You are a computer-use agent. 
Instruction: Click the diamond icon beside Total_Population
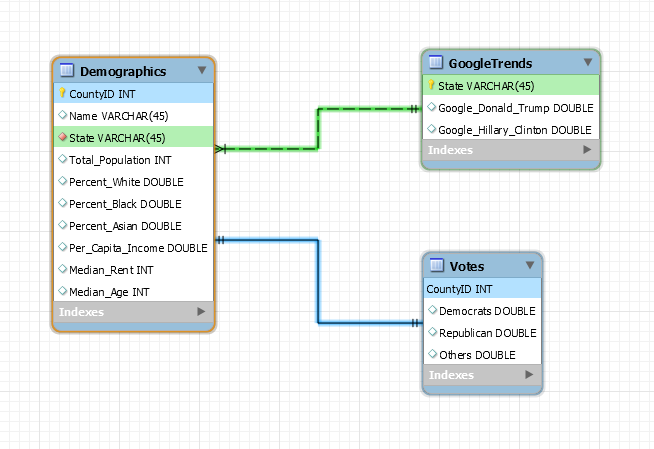pos(63,159)
